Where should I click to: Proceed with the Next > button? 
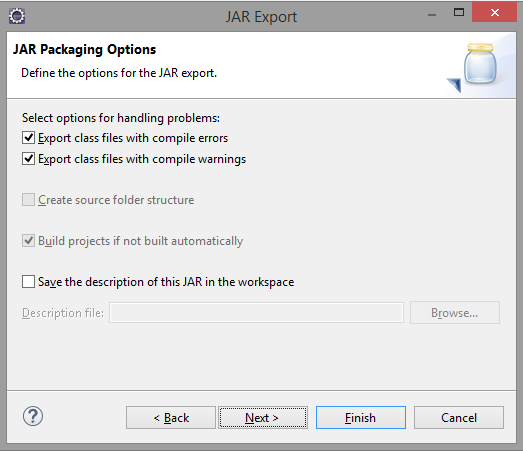pyautogui.click(x=263, y=418)
